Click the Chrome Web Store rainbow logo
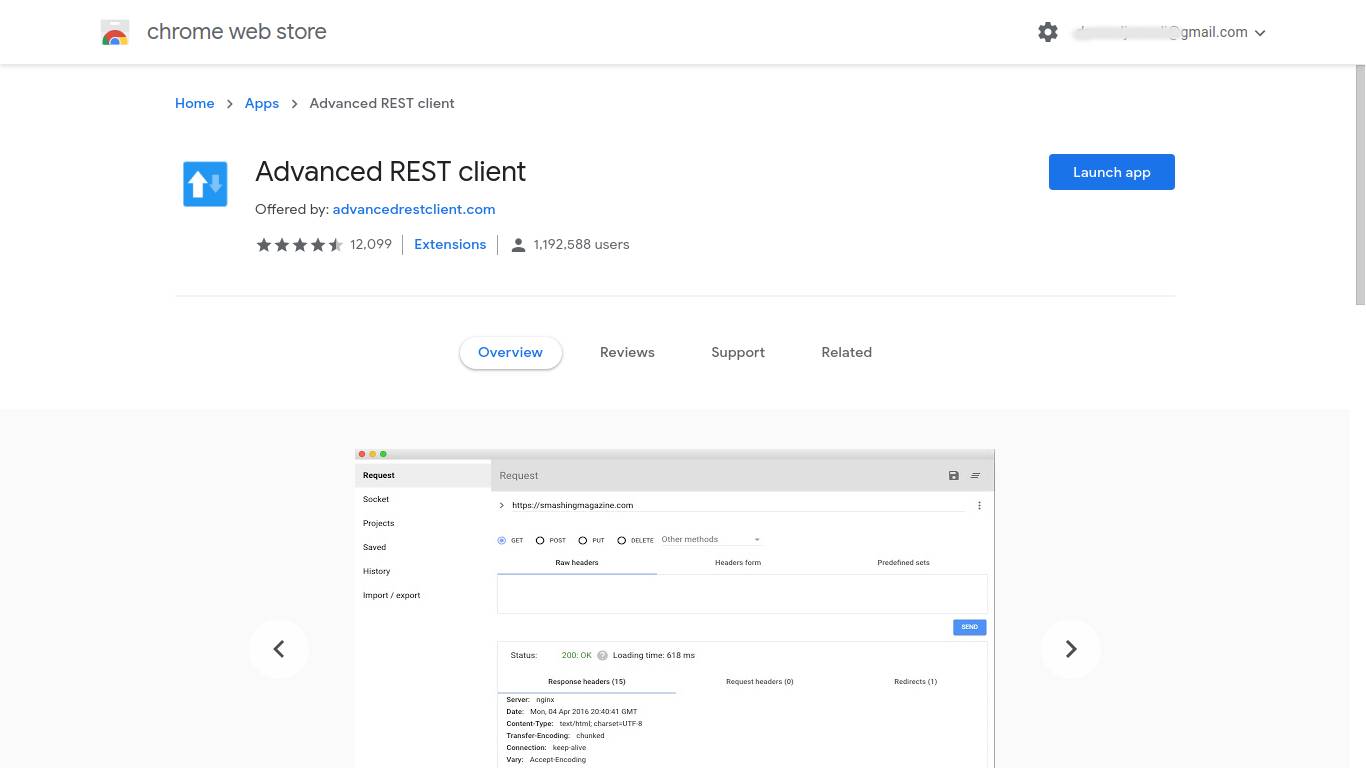Viewport: 1366px width, 768px height. (115, 32)
